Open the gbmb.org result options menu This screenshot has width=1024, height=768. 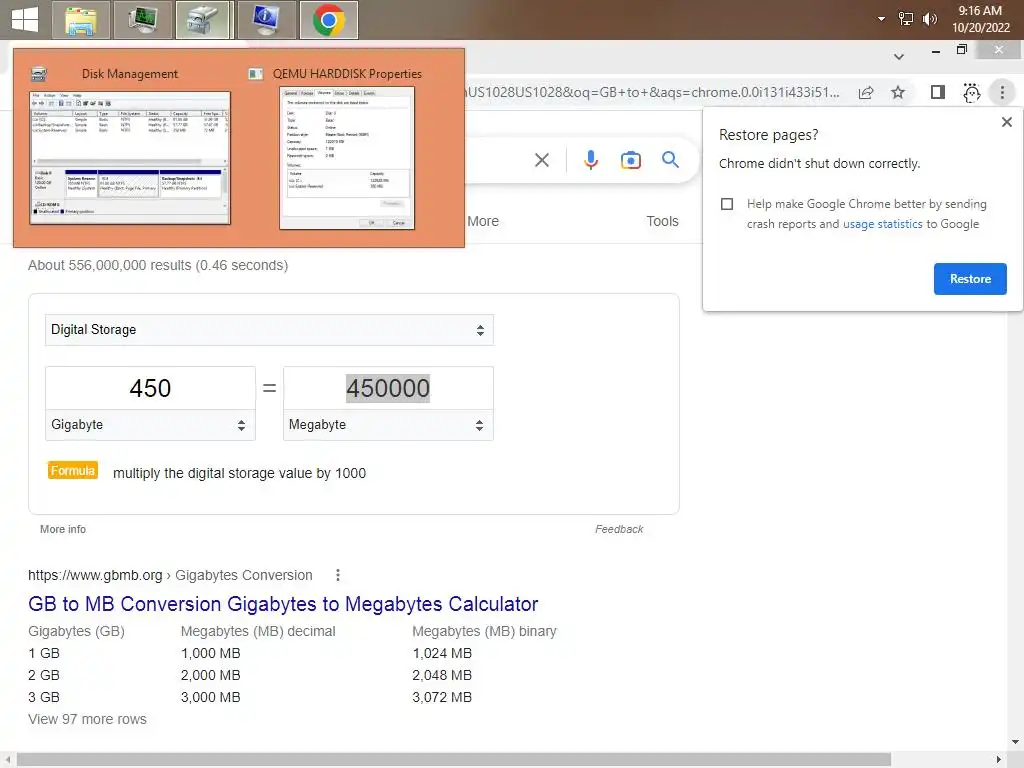(x=338, y=575)
